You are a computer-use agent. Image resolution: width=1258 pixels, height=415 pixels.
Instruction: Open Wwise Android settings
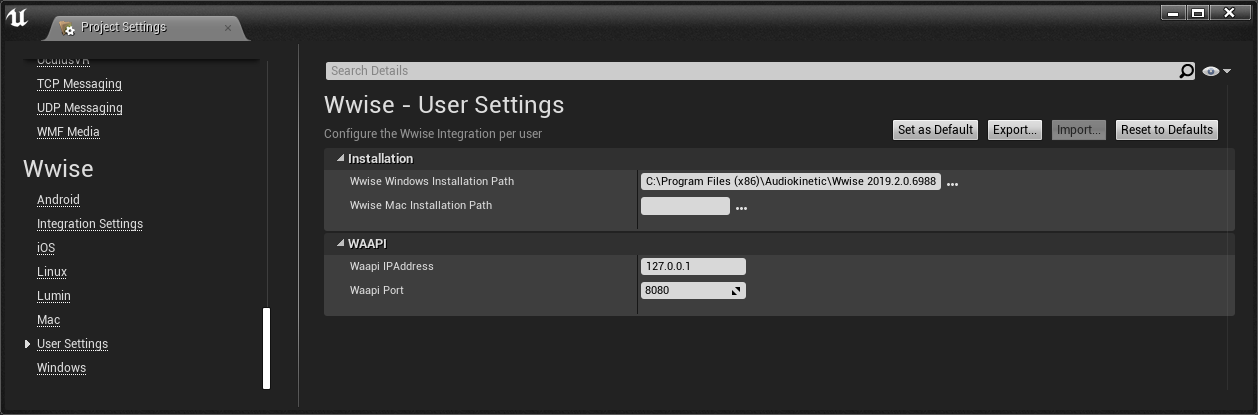point(58,200)
